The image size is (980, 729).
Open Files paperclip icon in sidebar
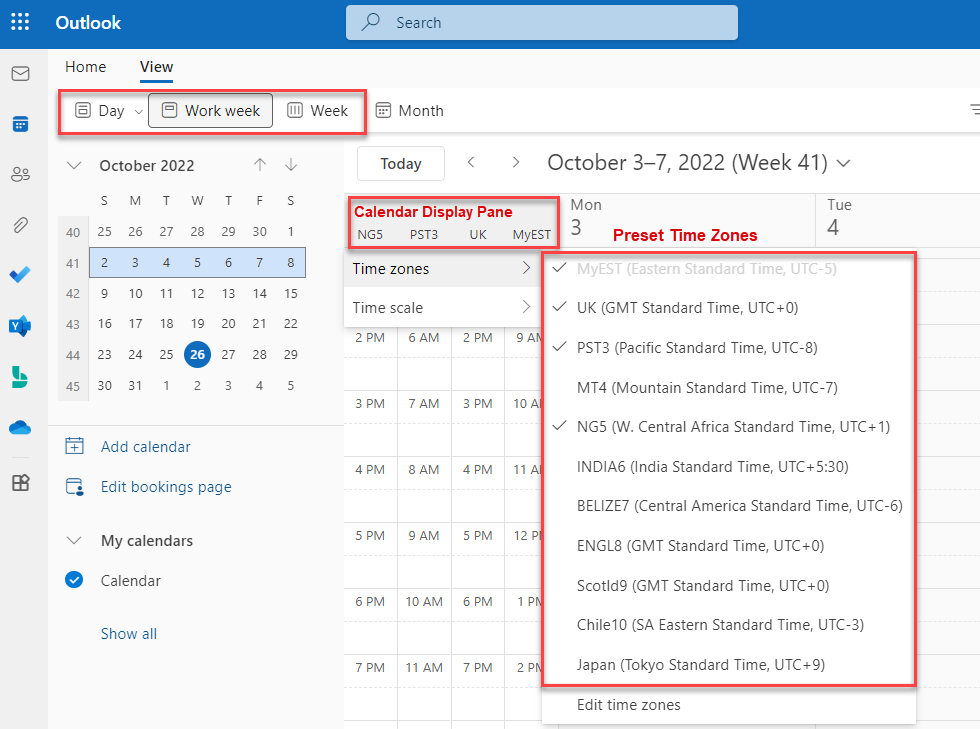click(x=21, y=224)
